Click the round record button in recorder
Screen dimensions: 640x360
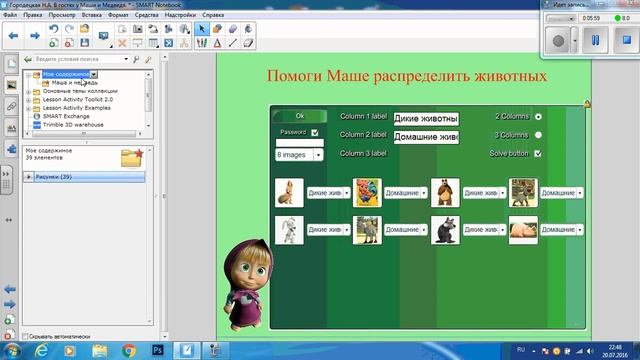[558, 41]
